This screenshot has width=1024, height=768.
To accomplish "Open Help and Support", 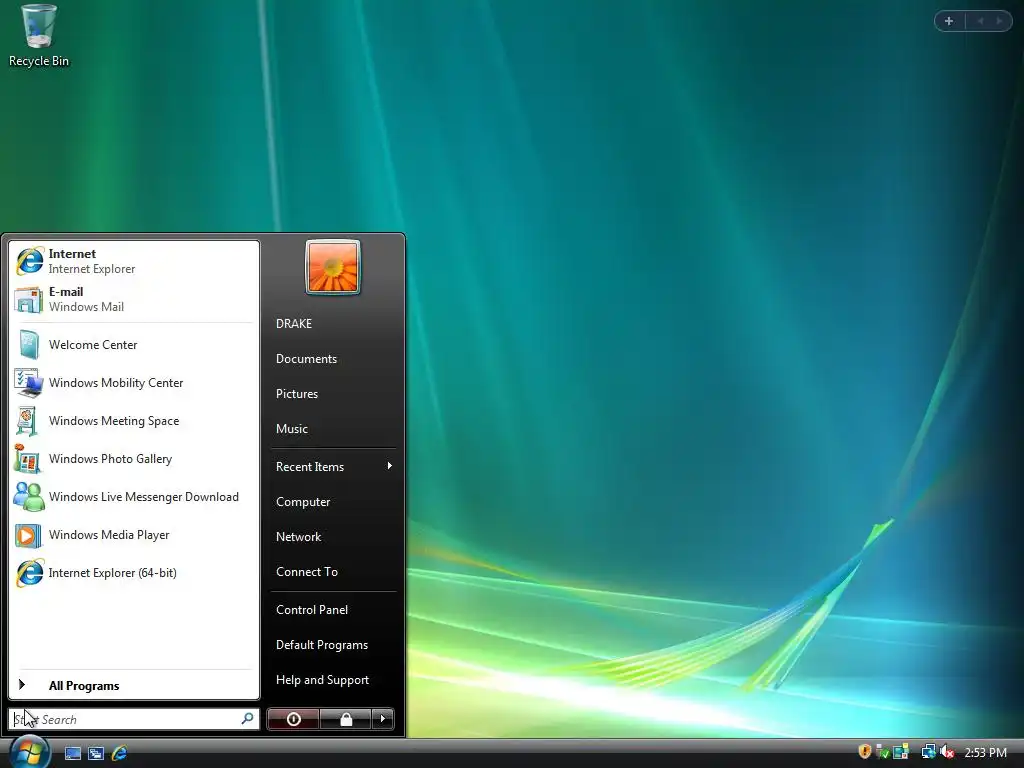I will [333, 680].
